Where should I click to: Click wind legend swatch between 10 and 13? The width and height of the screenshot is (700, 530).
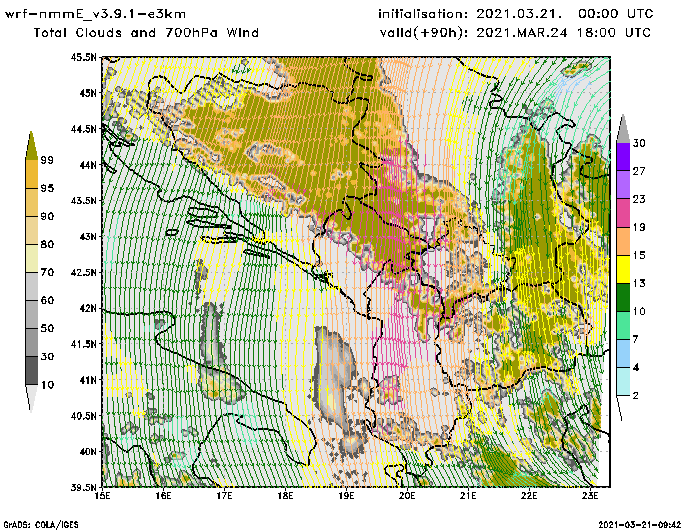(x=623, y=297)
